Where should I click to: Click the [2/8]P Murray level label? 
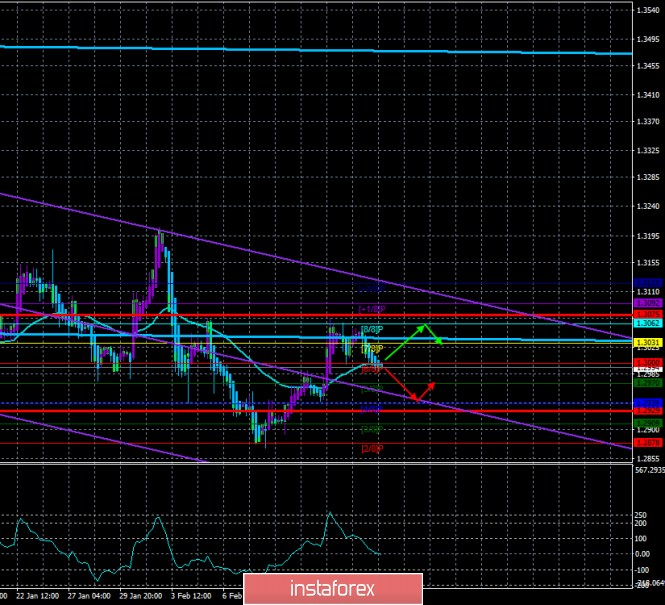click(372, 449)
